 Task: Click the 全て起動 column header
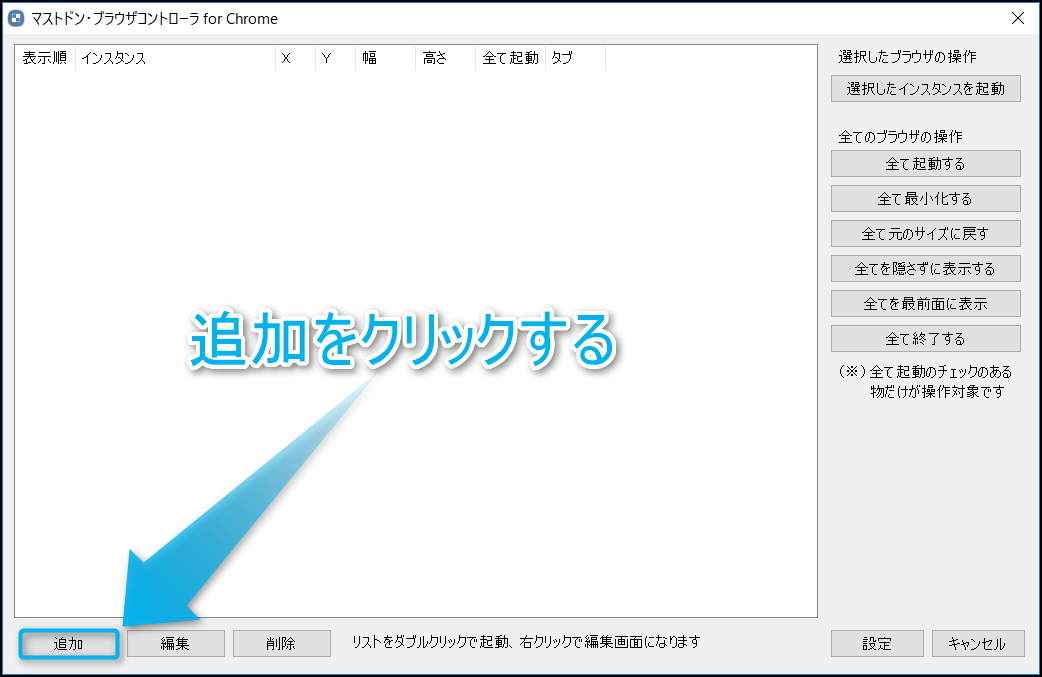tap(510, 58)
